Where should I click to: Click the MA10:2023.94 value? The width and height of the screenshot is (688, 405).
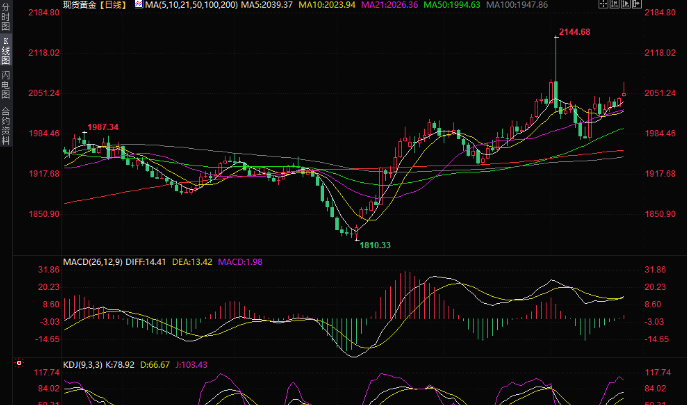[x=327, y=5]
